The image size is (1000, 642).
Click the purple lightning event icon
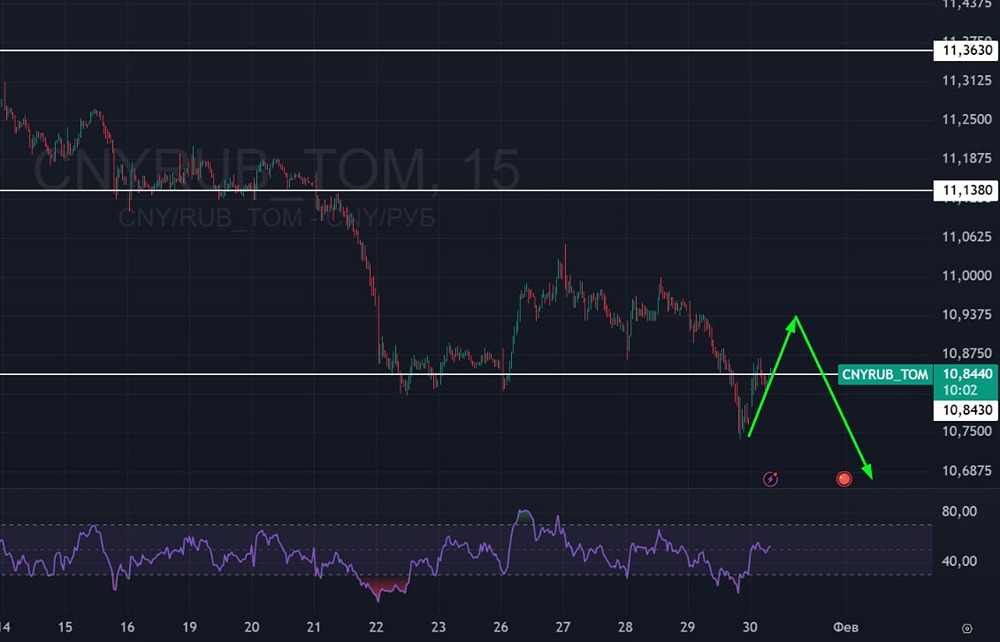coord(770,479)
